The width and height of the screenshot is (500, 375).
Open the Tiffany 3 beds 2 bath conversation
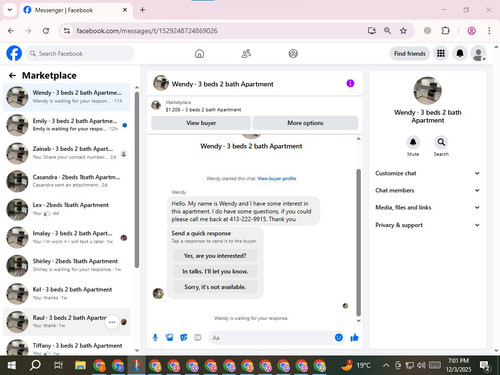click(67, 347)
